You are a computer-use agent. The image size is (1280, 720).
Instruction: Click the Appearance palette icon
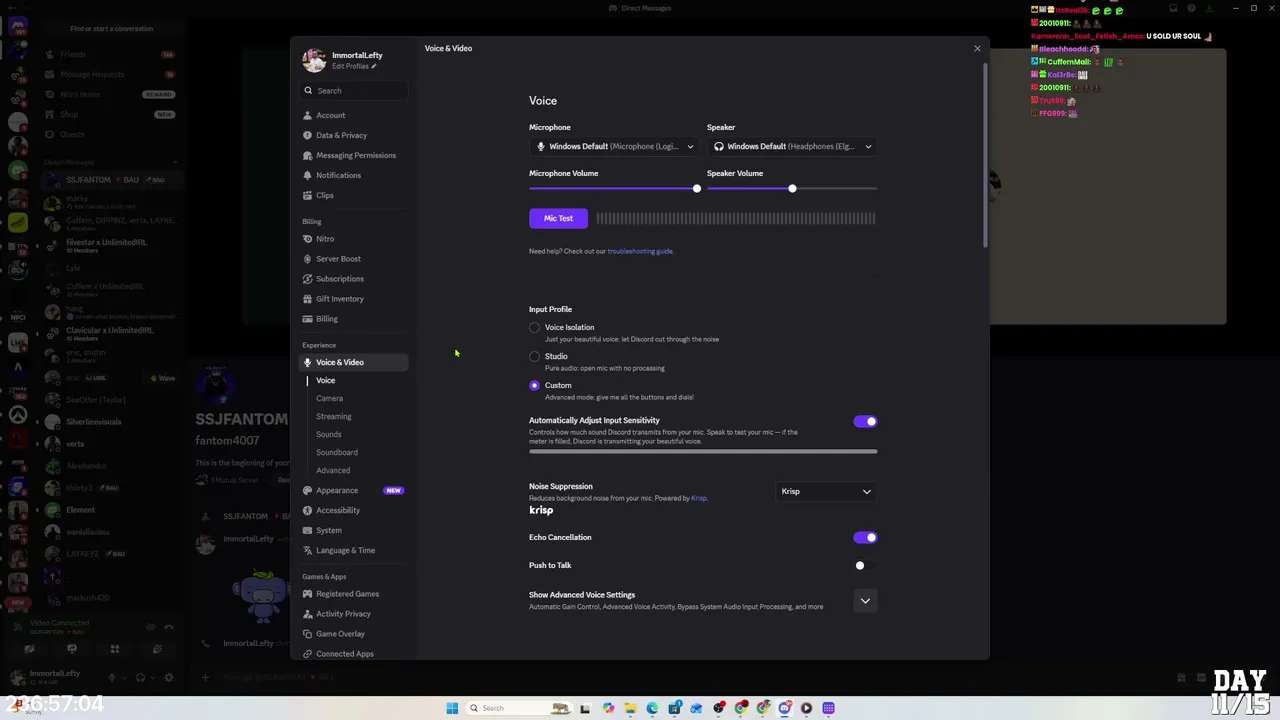(x=308, y=490)
